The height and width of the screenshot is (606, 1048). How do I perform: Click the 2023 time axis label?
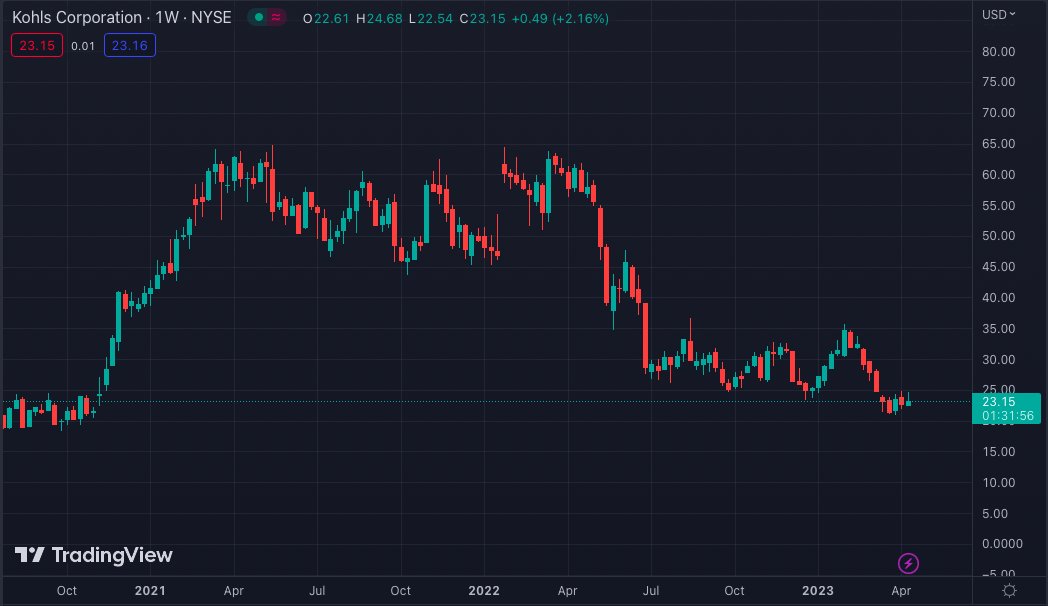[817, 591]
